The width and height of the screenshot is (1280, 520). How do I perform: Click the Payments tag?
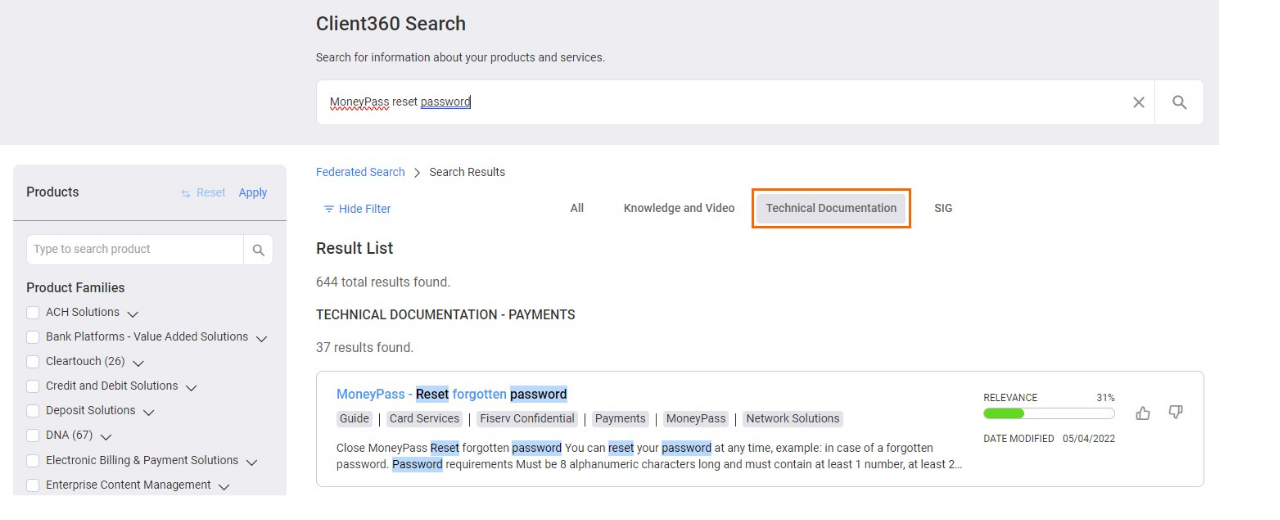(x=620, y=419)
